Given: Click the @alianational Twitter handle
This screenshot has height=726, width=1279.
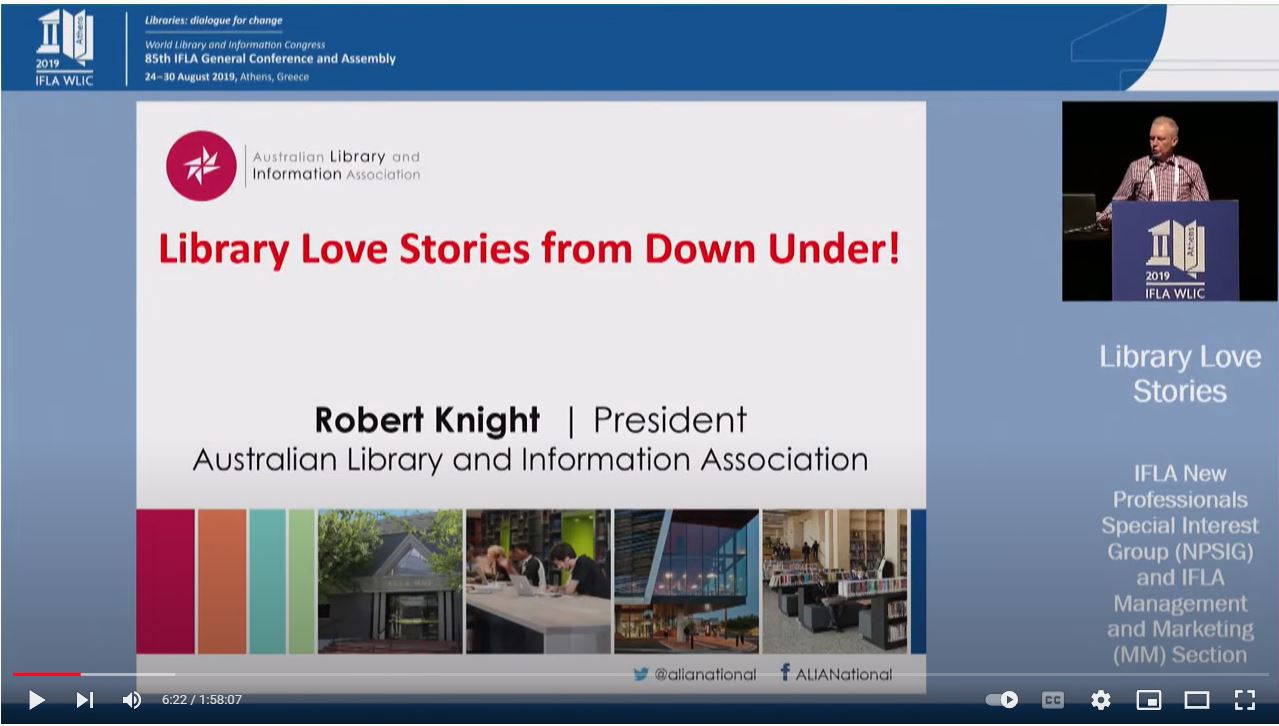Looking at the screenshot, I should click(x=705, y=675).
